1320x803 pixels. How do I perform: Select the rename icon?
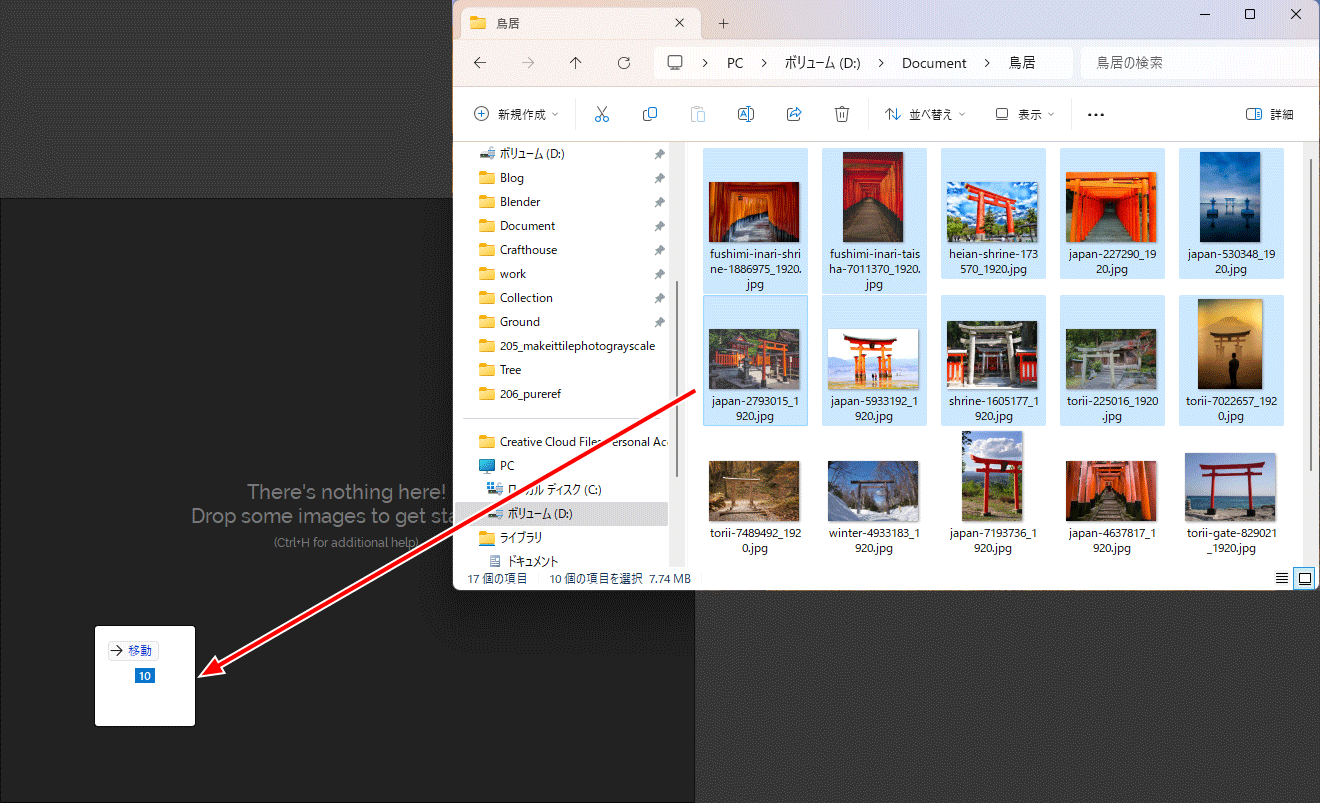pyautogui.click(x=745, y=113)
